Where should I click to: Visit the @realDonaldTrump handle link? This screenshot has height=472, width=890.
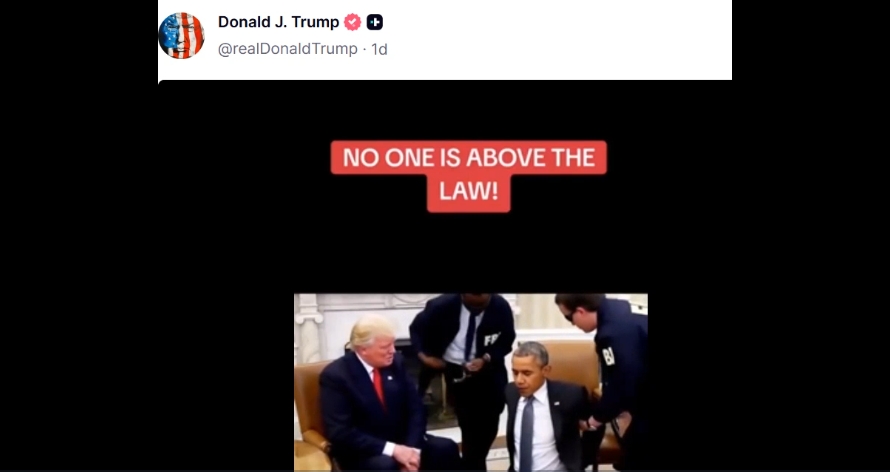pos(288,49)
